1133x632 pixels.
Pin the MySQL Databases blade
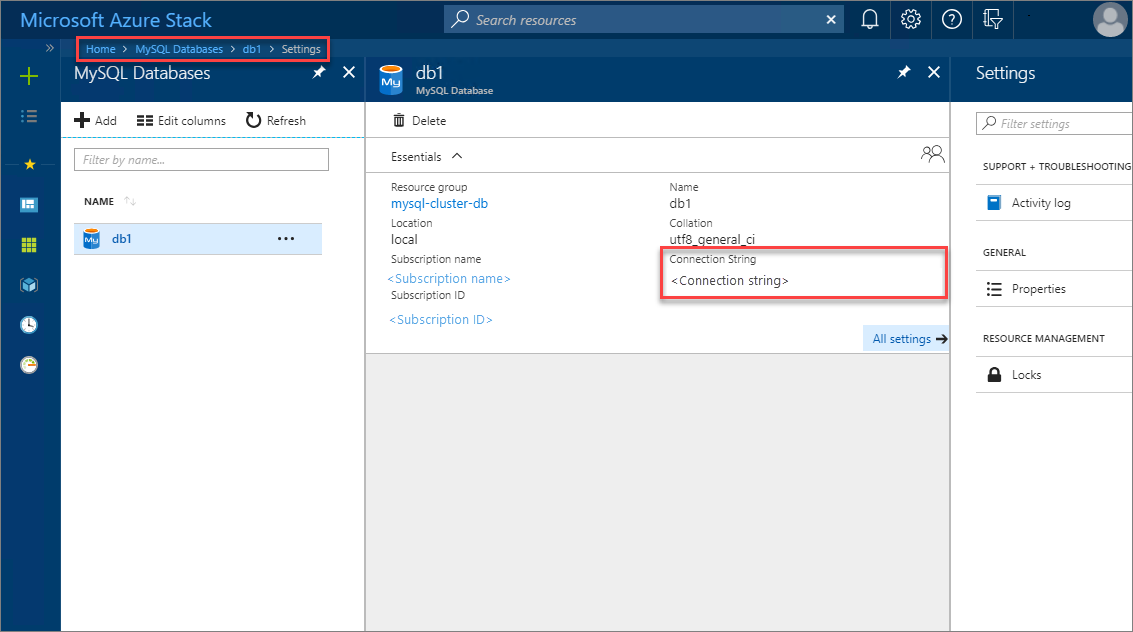click(x=318, y=72)
